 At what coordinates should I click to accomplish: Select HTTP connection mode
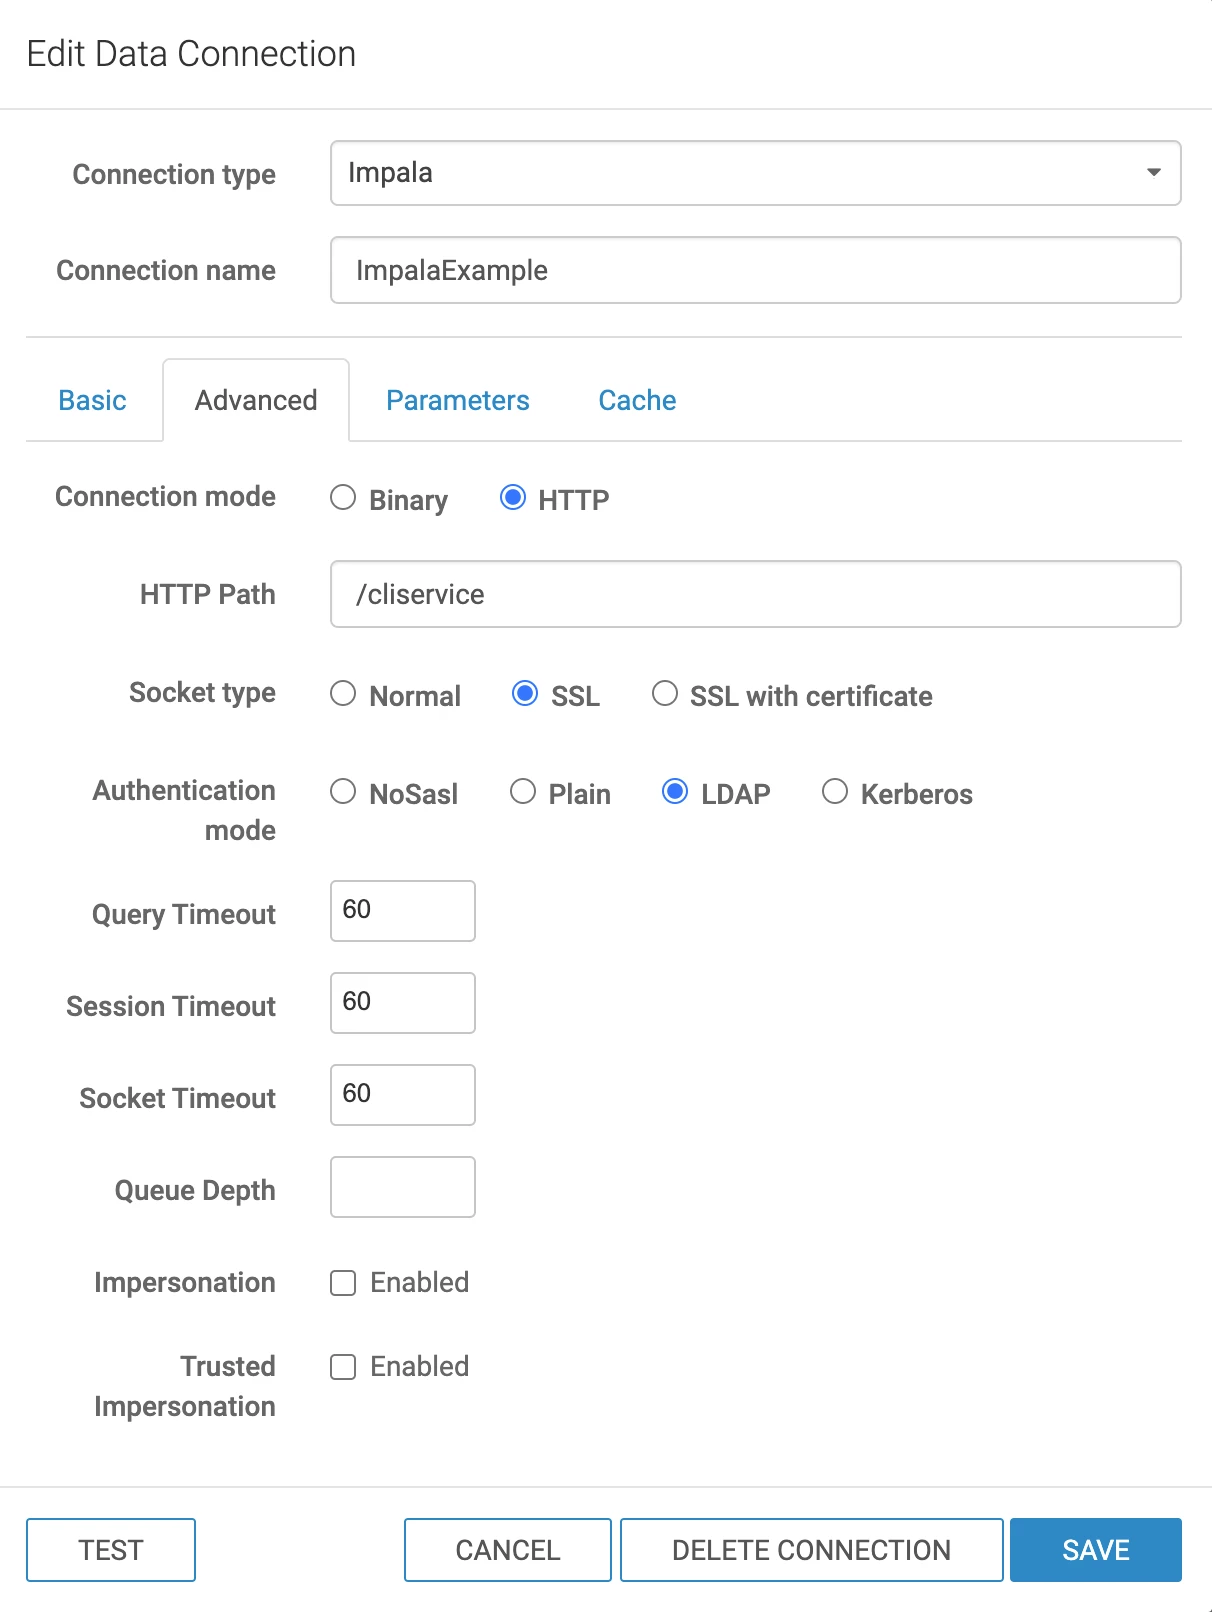pyautogui.click(x=513, y=498)
